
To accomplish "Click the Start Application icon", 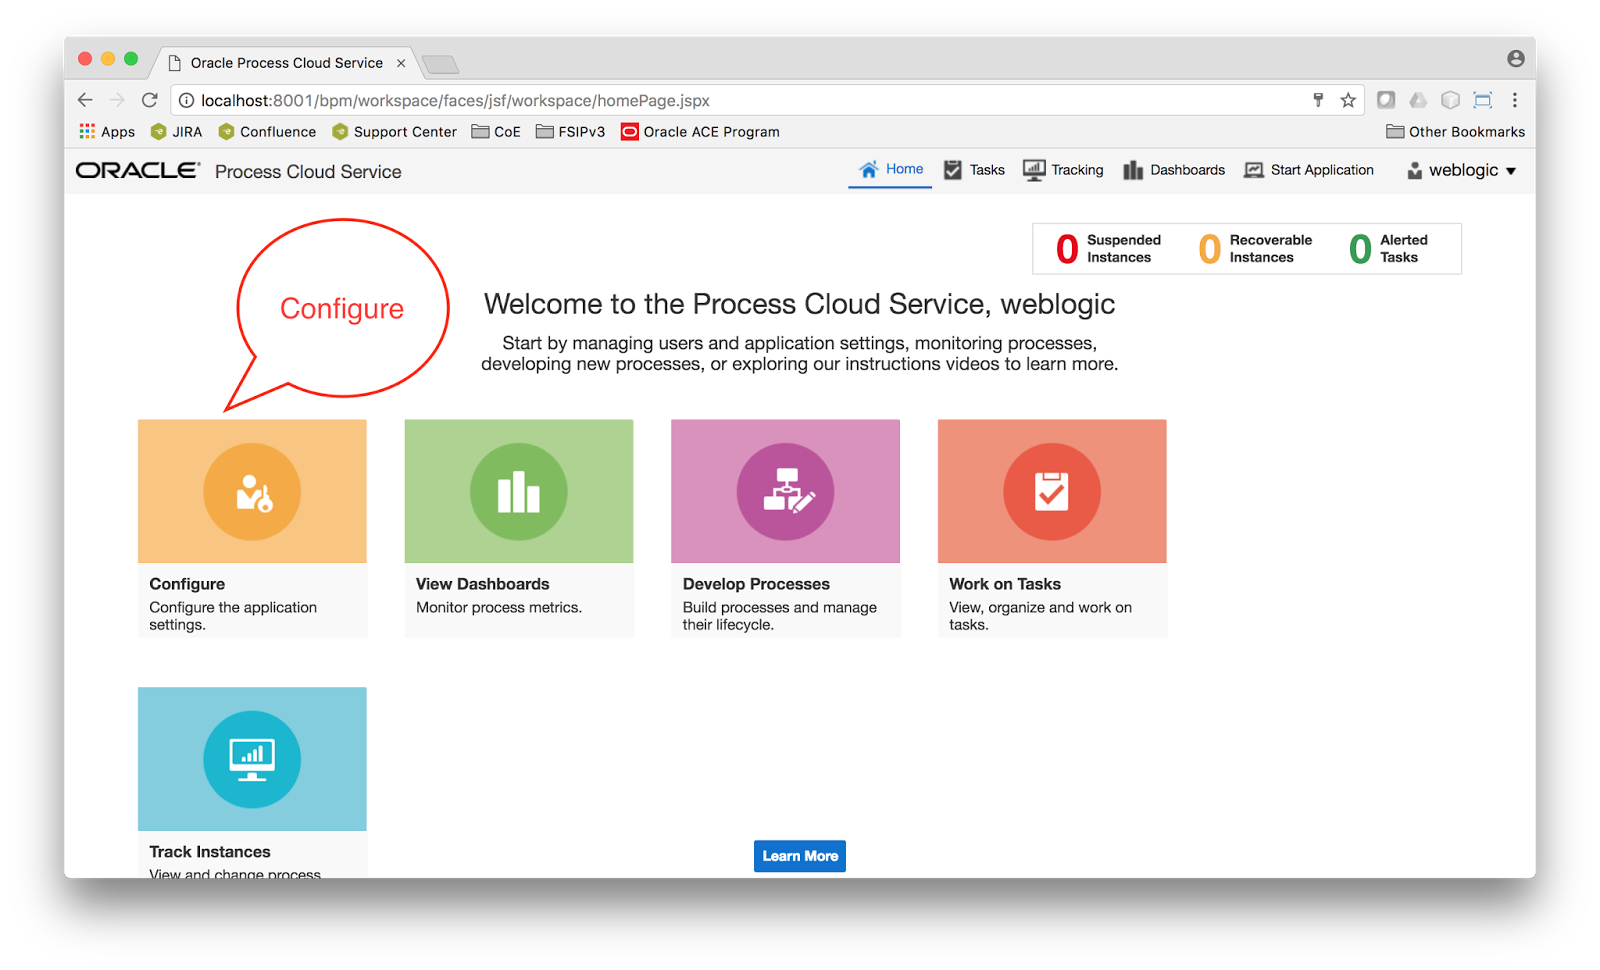I will pyautogui.click(x=1253, y=170).
